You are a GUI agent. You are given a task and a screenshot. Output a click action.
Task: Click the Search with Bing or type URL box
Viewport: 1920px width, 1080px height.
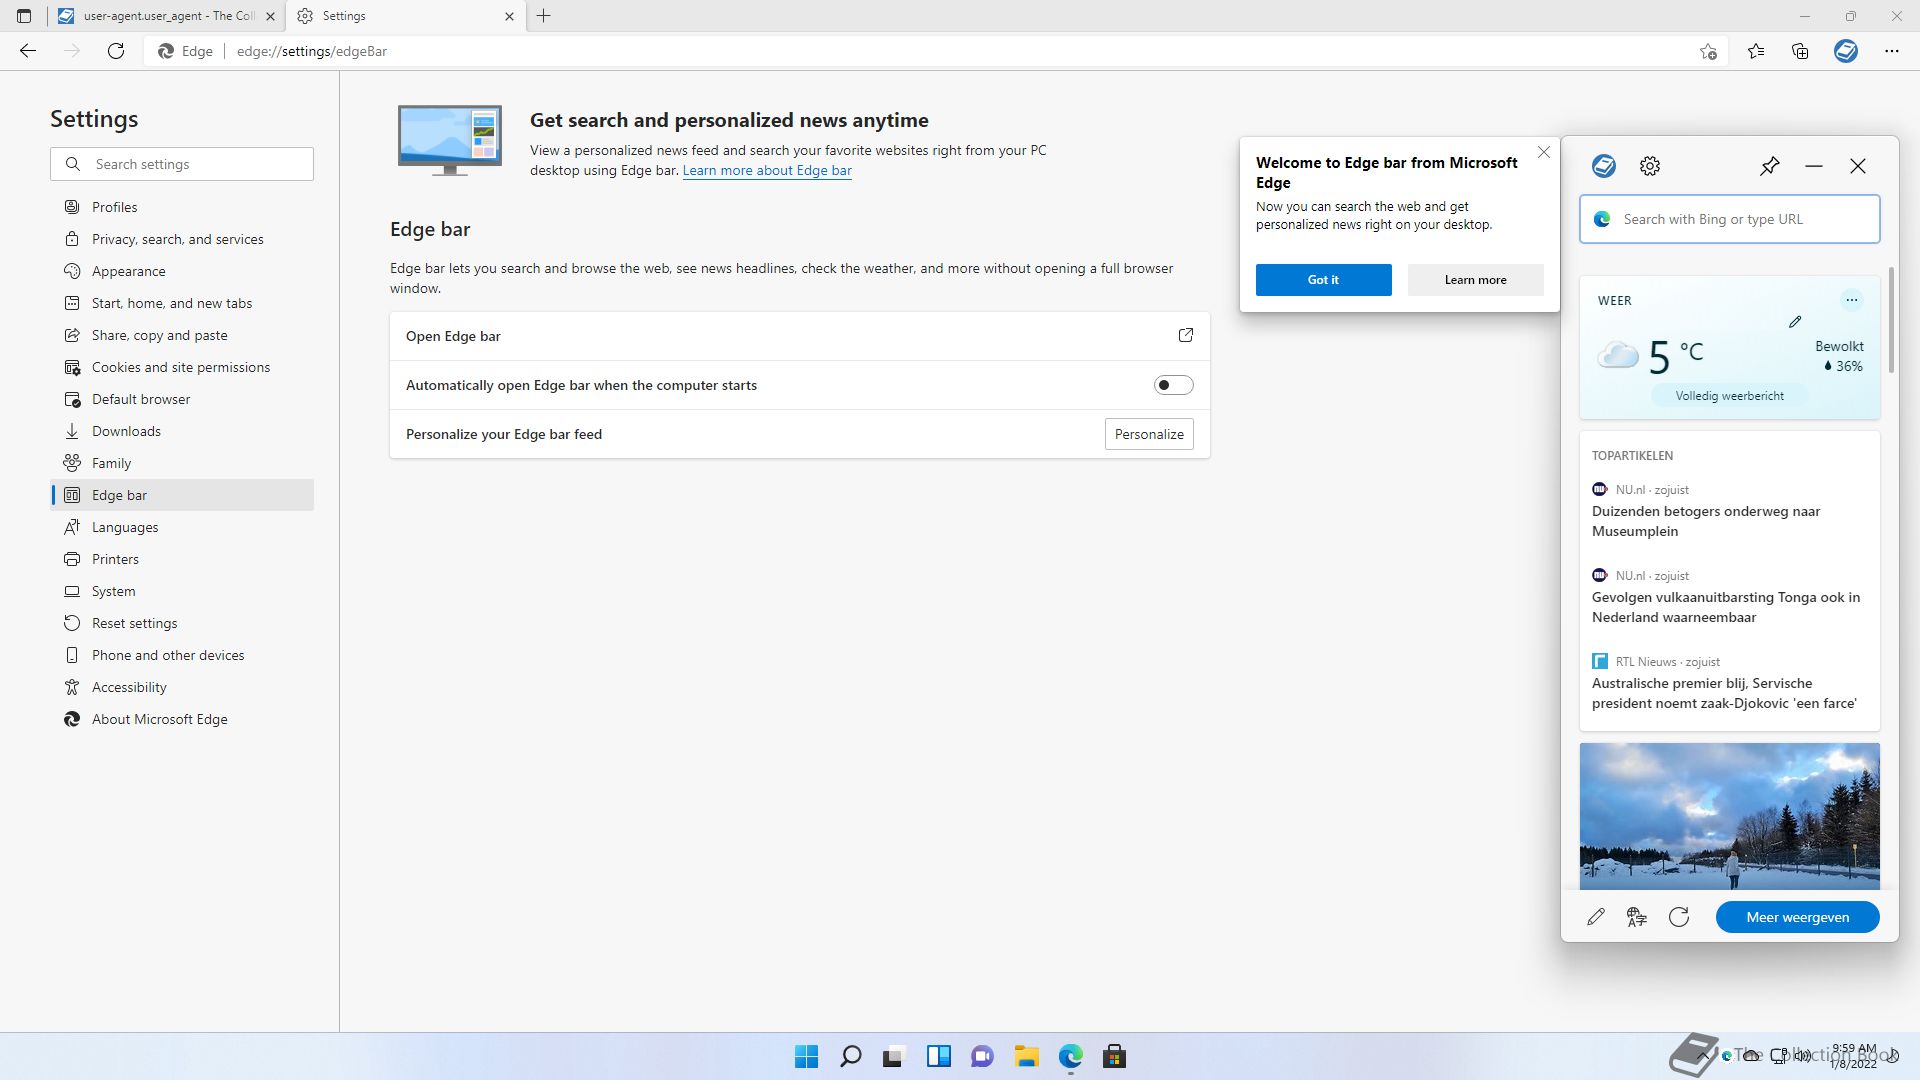[1729, 219]
